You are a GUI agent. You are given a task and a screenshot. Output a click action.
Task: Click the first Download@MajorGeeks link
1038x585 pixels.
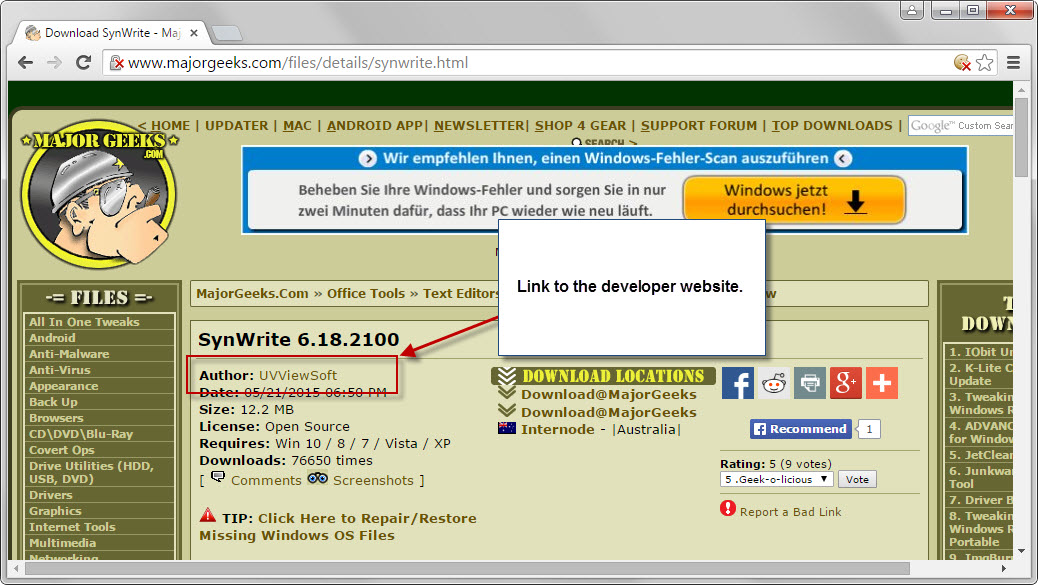(x=608, y=394)
